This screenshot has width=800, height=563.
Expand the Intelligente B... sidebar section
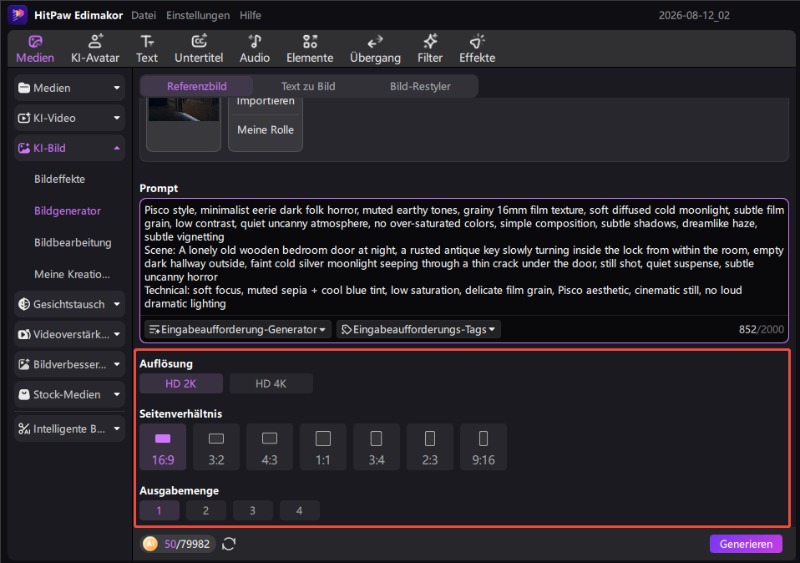[x=69, y=429]
